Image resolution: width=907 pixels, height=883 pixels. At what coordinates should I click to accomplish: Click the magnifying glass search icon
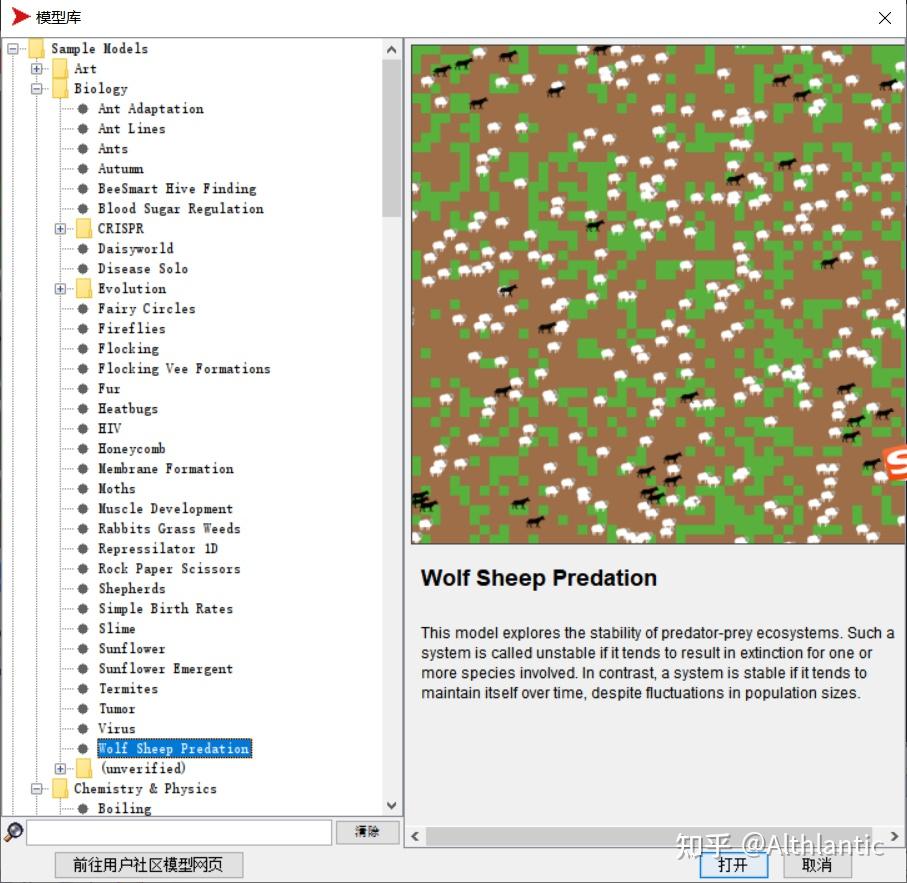click(13, 832)
